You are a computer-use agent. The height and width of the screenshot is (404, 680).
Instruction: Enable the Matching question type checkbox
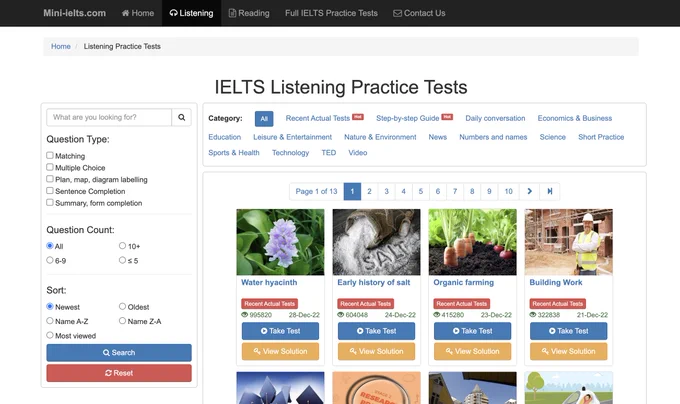(50, 155)
